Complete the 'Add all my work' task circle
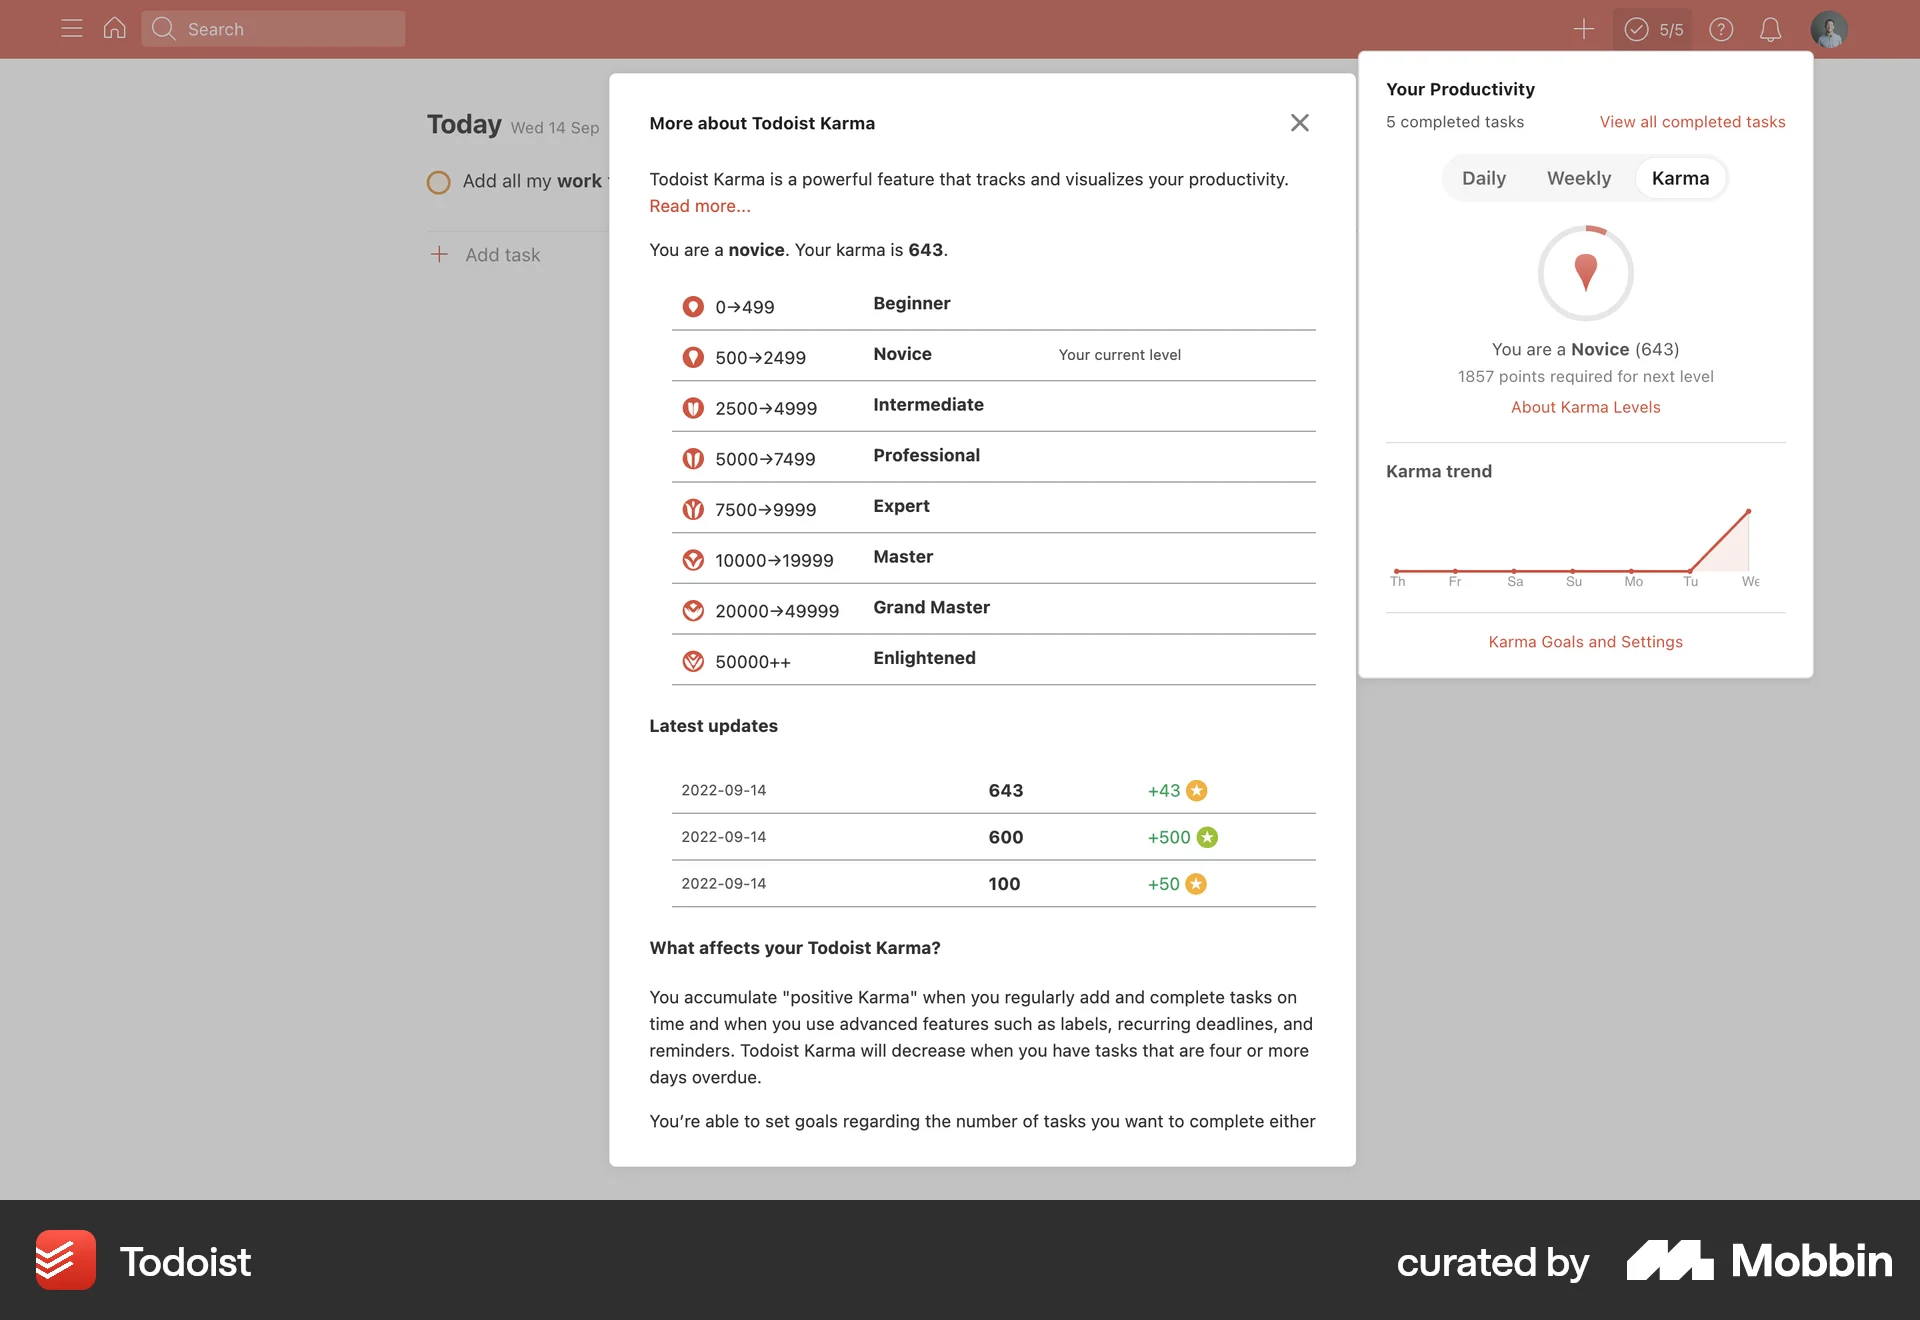Screen dimensions: 1920x1320 pos(438,182)
